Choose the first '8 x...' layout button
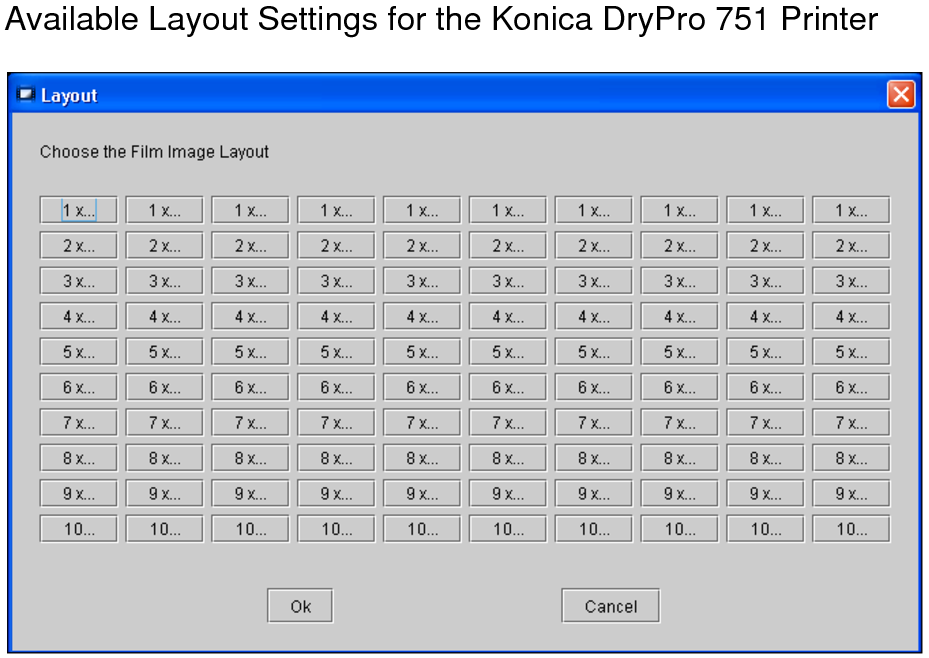 coord(79,459)
